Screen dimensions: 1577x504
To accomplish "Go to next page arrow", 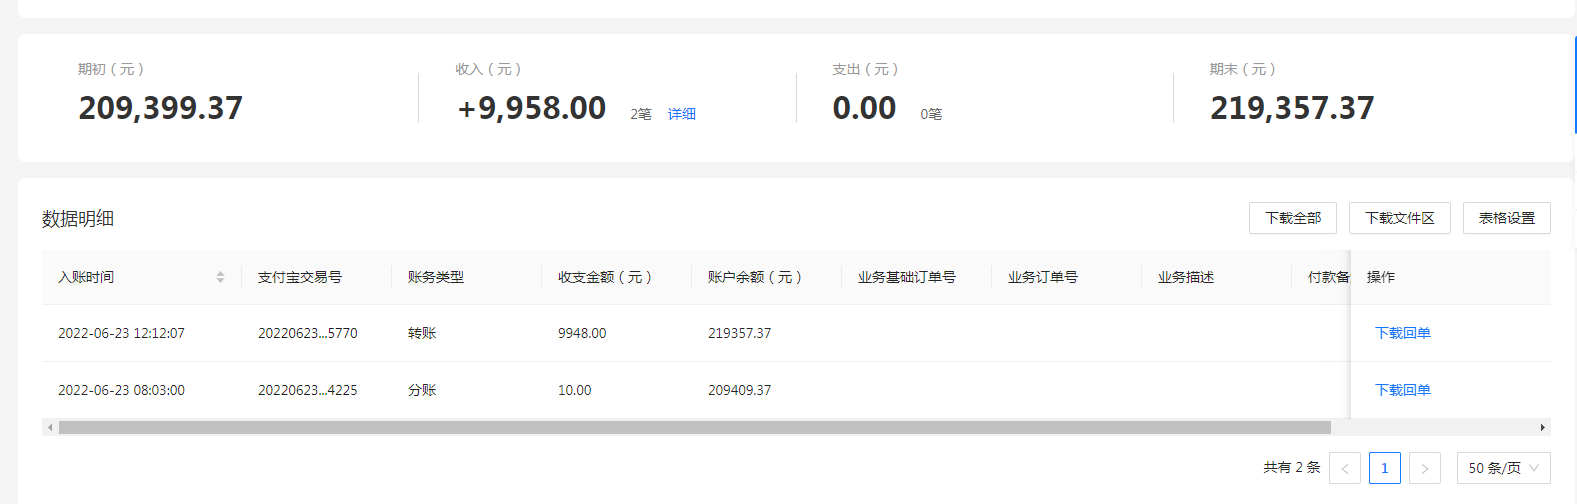I will pos(1425,468).
